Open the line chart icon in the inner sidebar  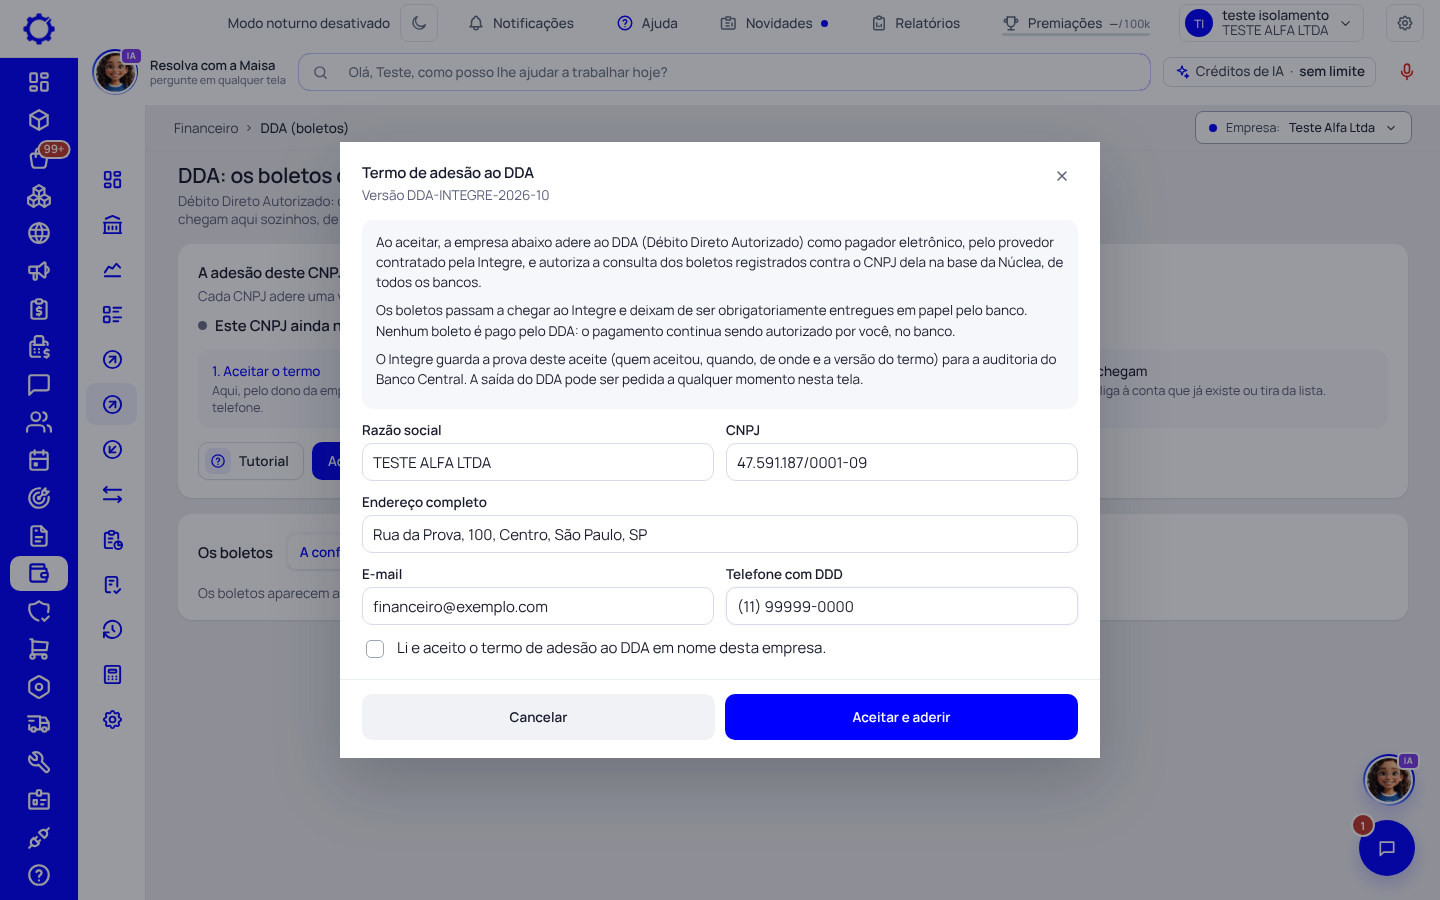[112, 269]
